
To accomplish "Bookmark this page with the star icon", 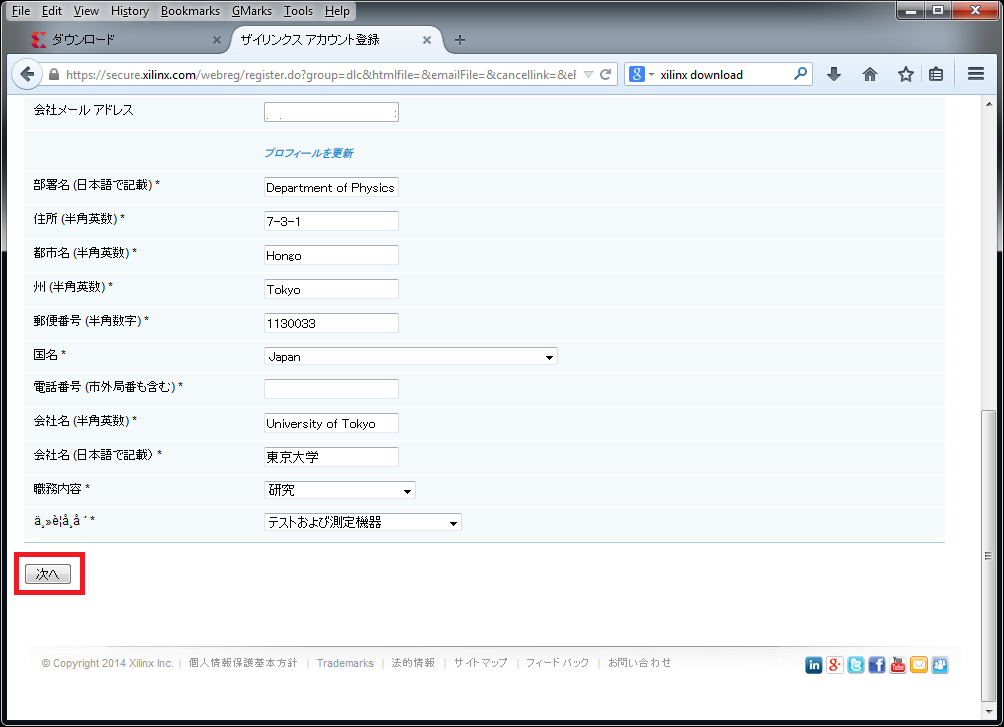I will [x=905, y=74].
